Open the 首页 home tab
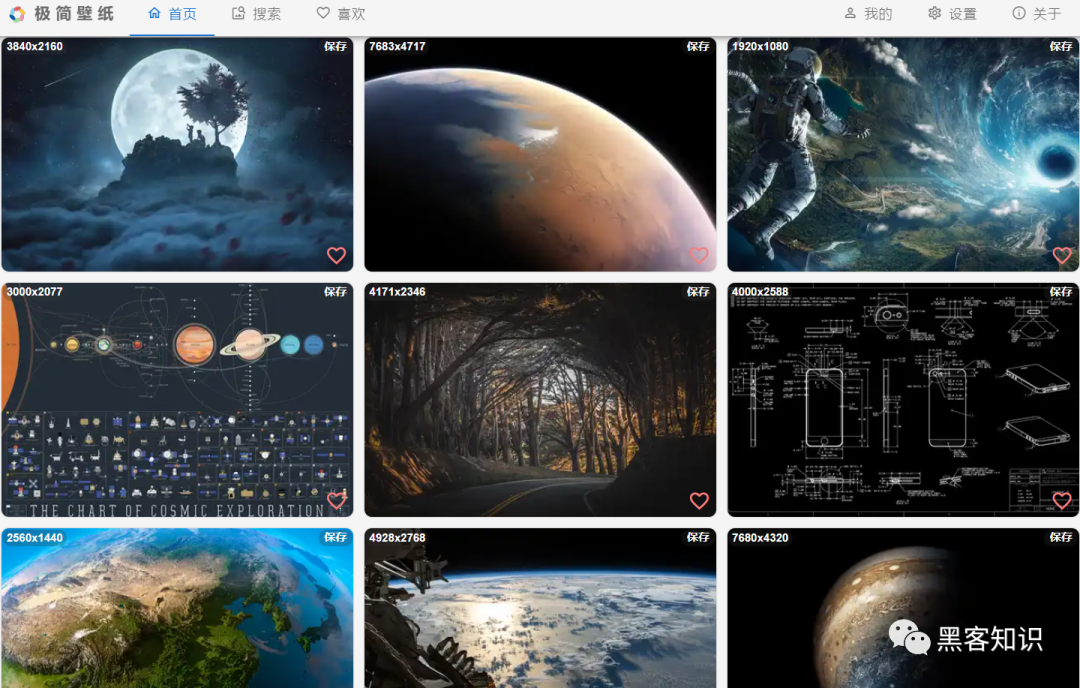The width and height of the screenshot is (1080, 688). (x=172, y=14)
